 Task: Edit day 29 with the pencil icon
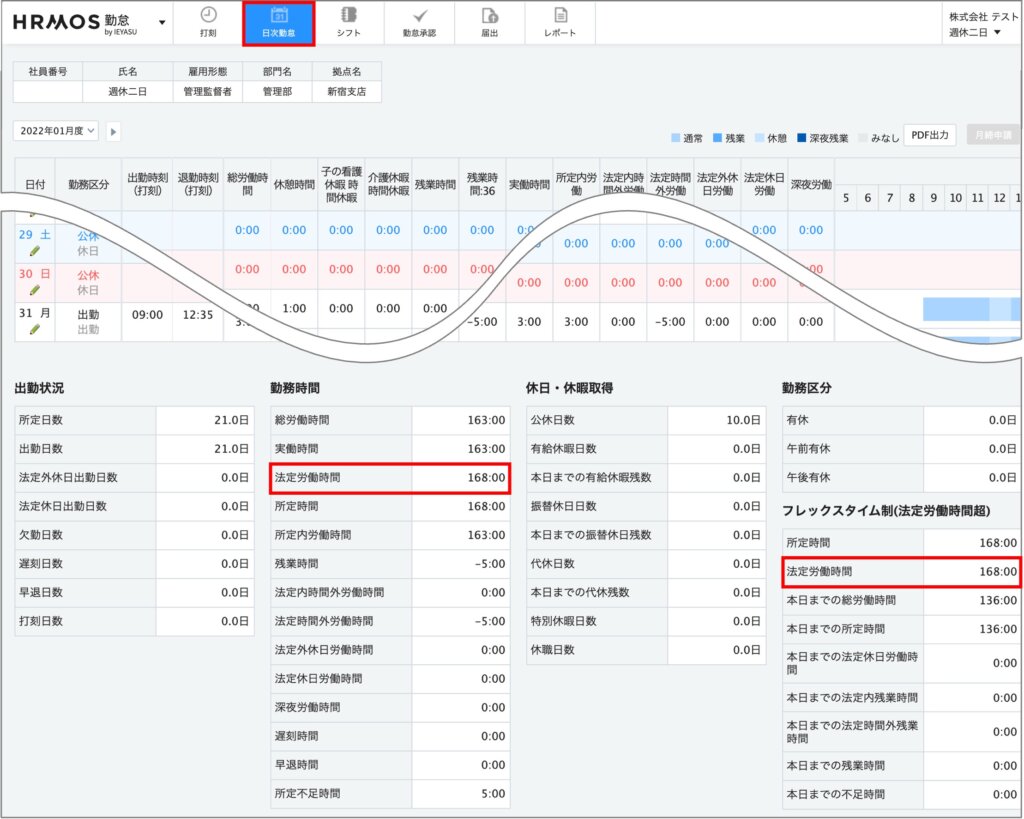pos(35,251)
